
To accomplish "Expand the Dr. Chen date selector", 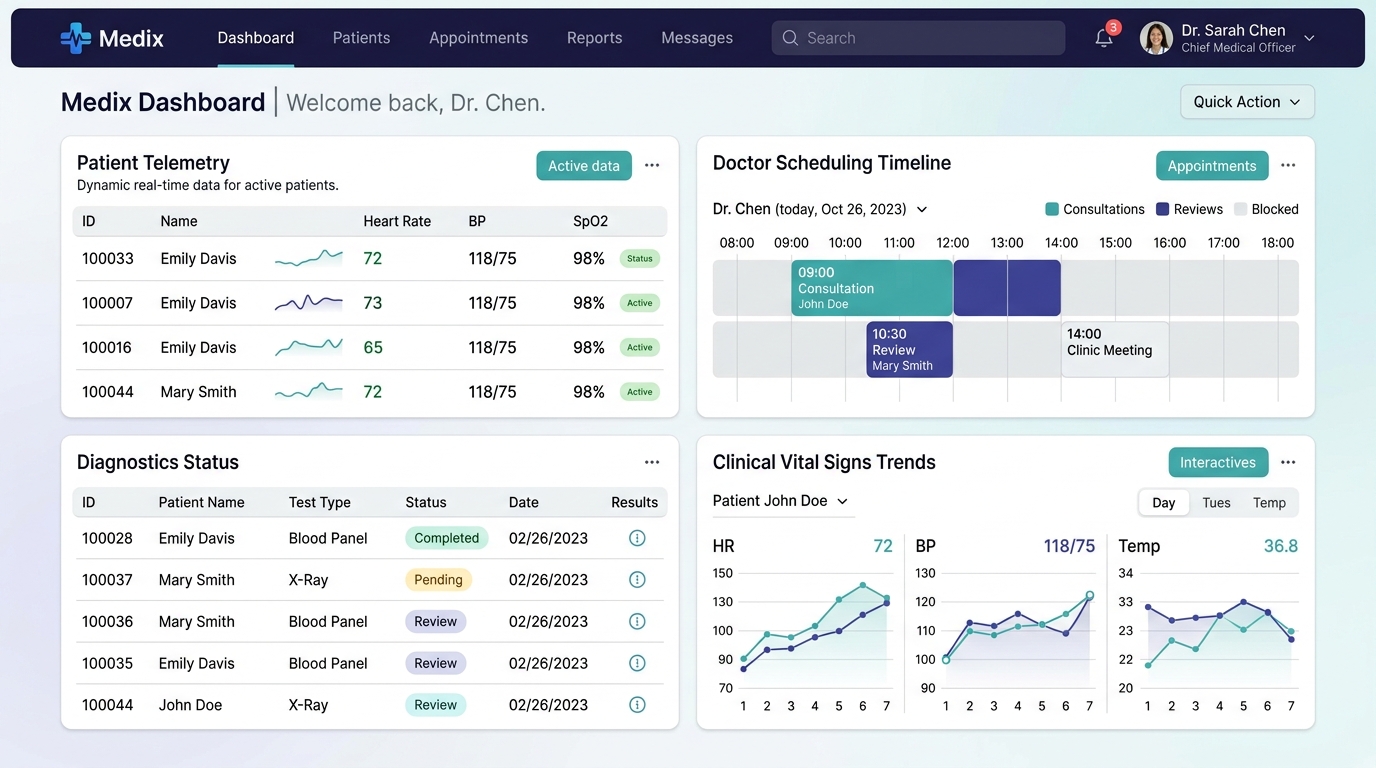I will 922,209.
